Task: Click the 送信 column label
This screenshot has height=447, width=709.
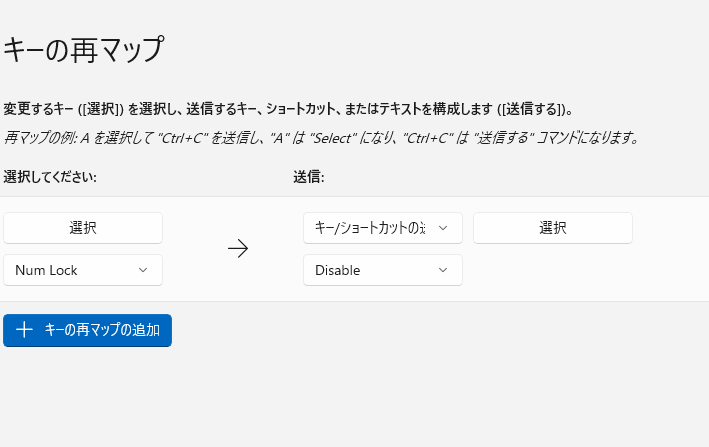Action: pos(308,177)
